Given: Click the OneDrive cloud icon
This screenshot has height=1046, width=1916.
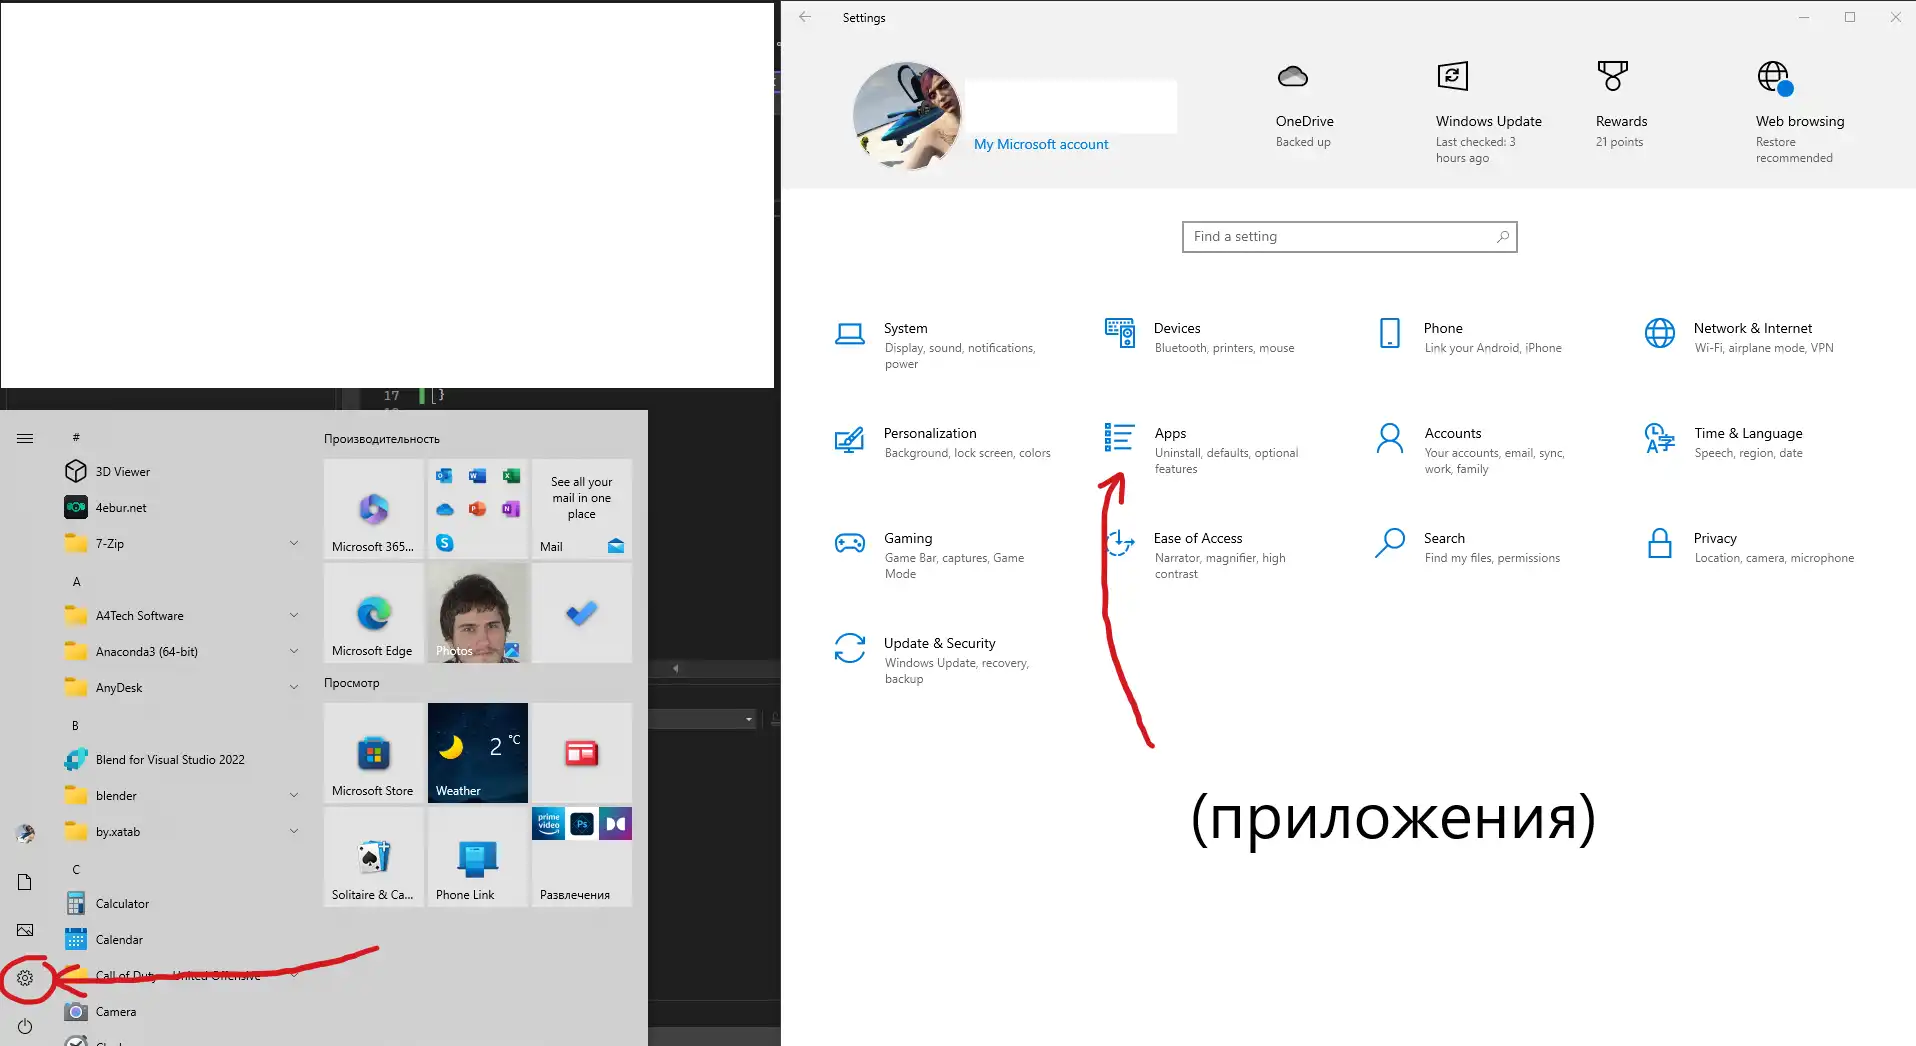Looking at the screenshot, I should (1293, 76).
